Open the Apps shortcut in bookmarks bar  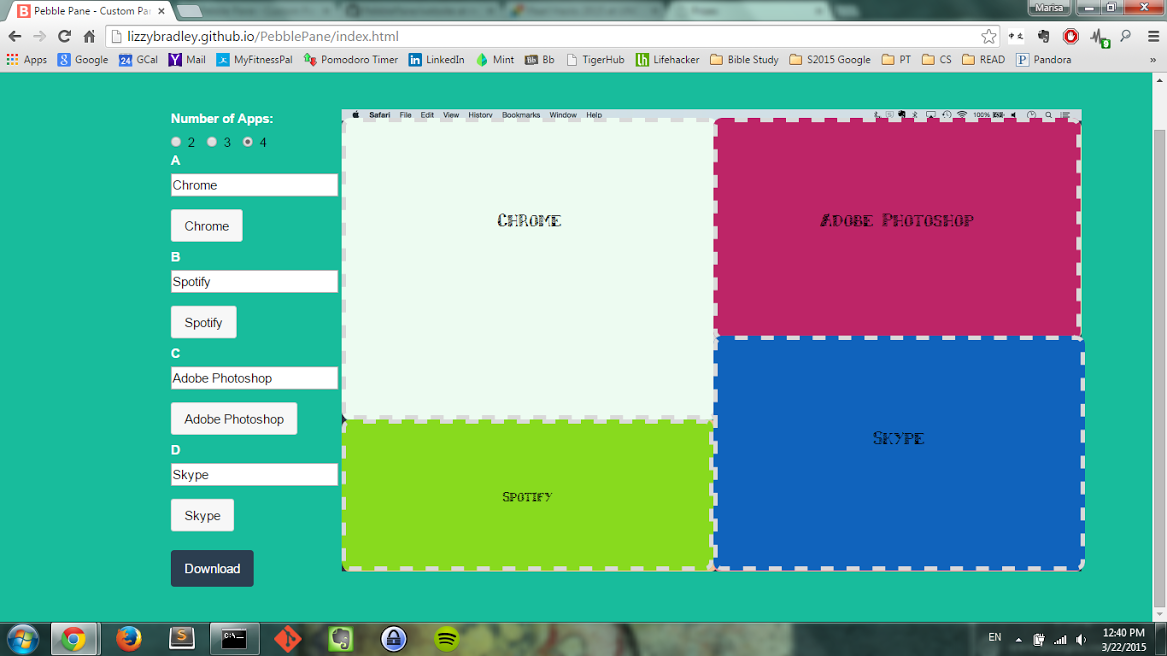coord(27,60)
